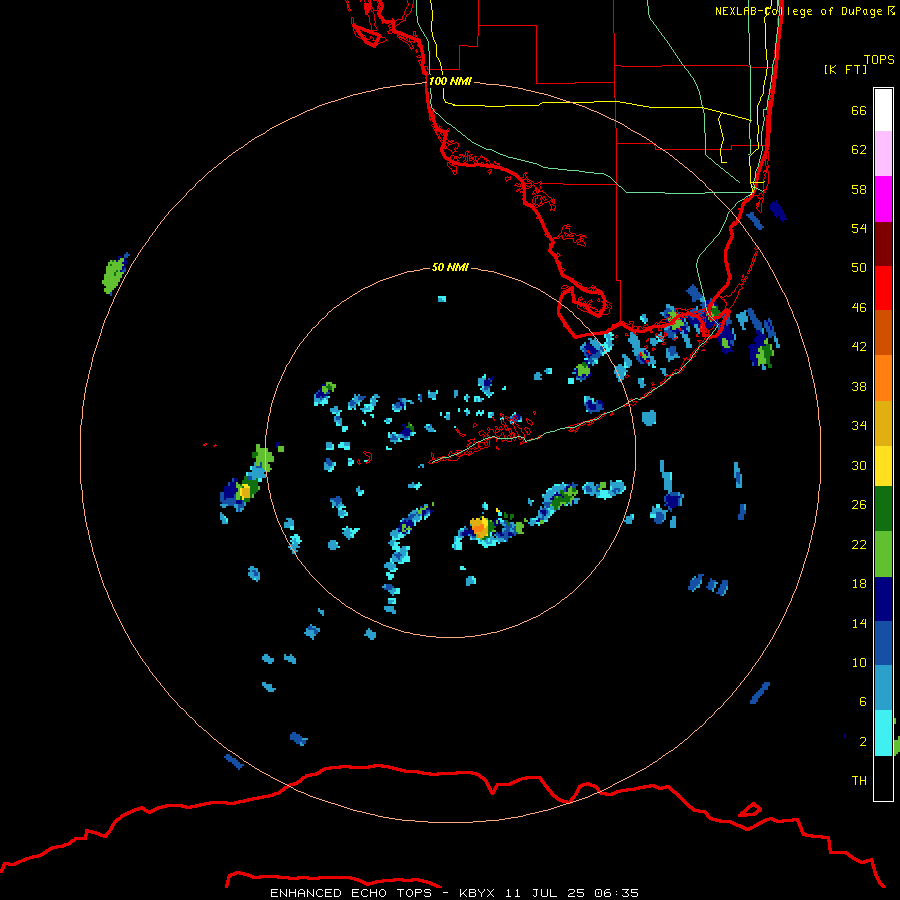Click the ENHANCED ECHO TOPS caption text
The width and height of the screenshot is (900, 900).
point(351,893)
